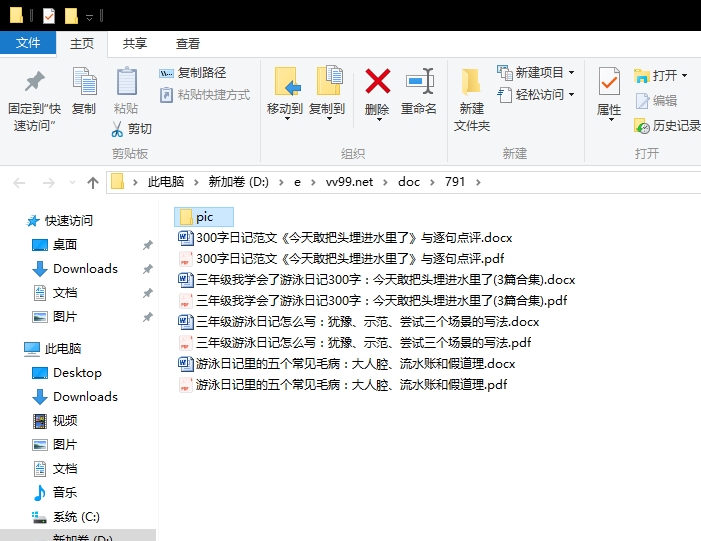Screen dimensions: 701x541
Task: Select 三年级游泳日记怎么写 .pdf file
Action: coord(355,342)
